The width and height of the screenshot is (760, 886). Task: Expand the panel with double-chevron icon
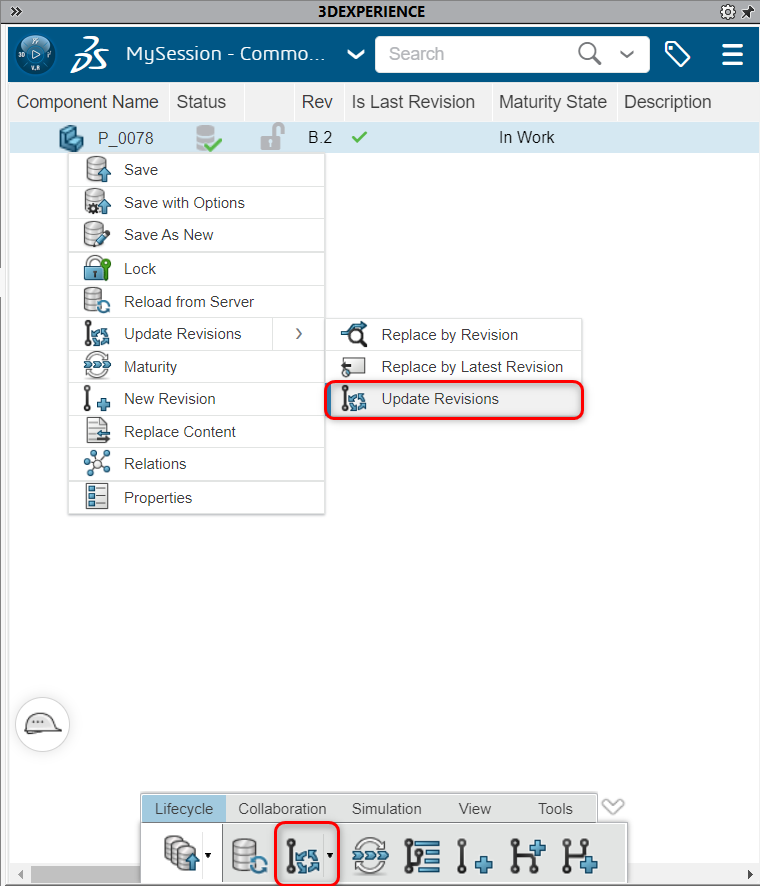click(16, 11)
